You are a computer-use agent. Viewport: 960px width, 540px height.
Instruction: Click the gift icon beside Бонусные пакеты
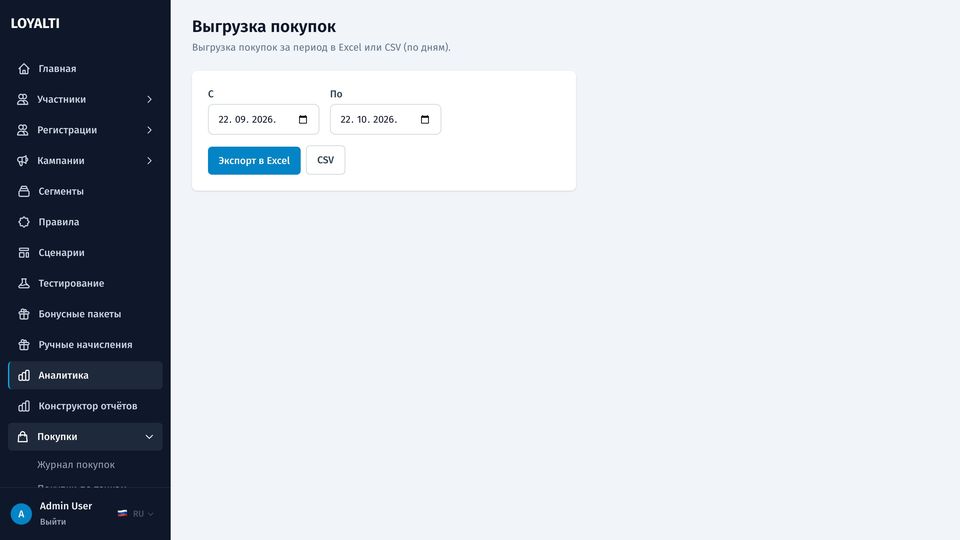coord(24,313)
